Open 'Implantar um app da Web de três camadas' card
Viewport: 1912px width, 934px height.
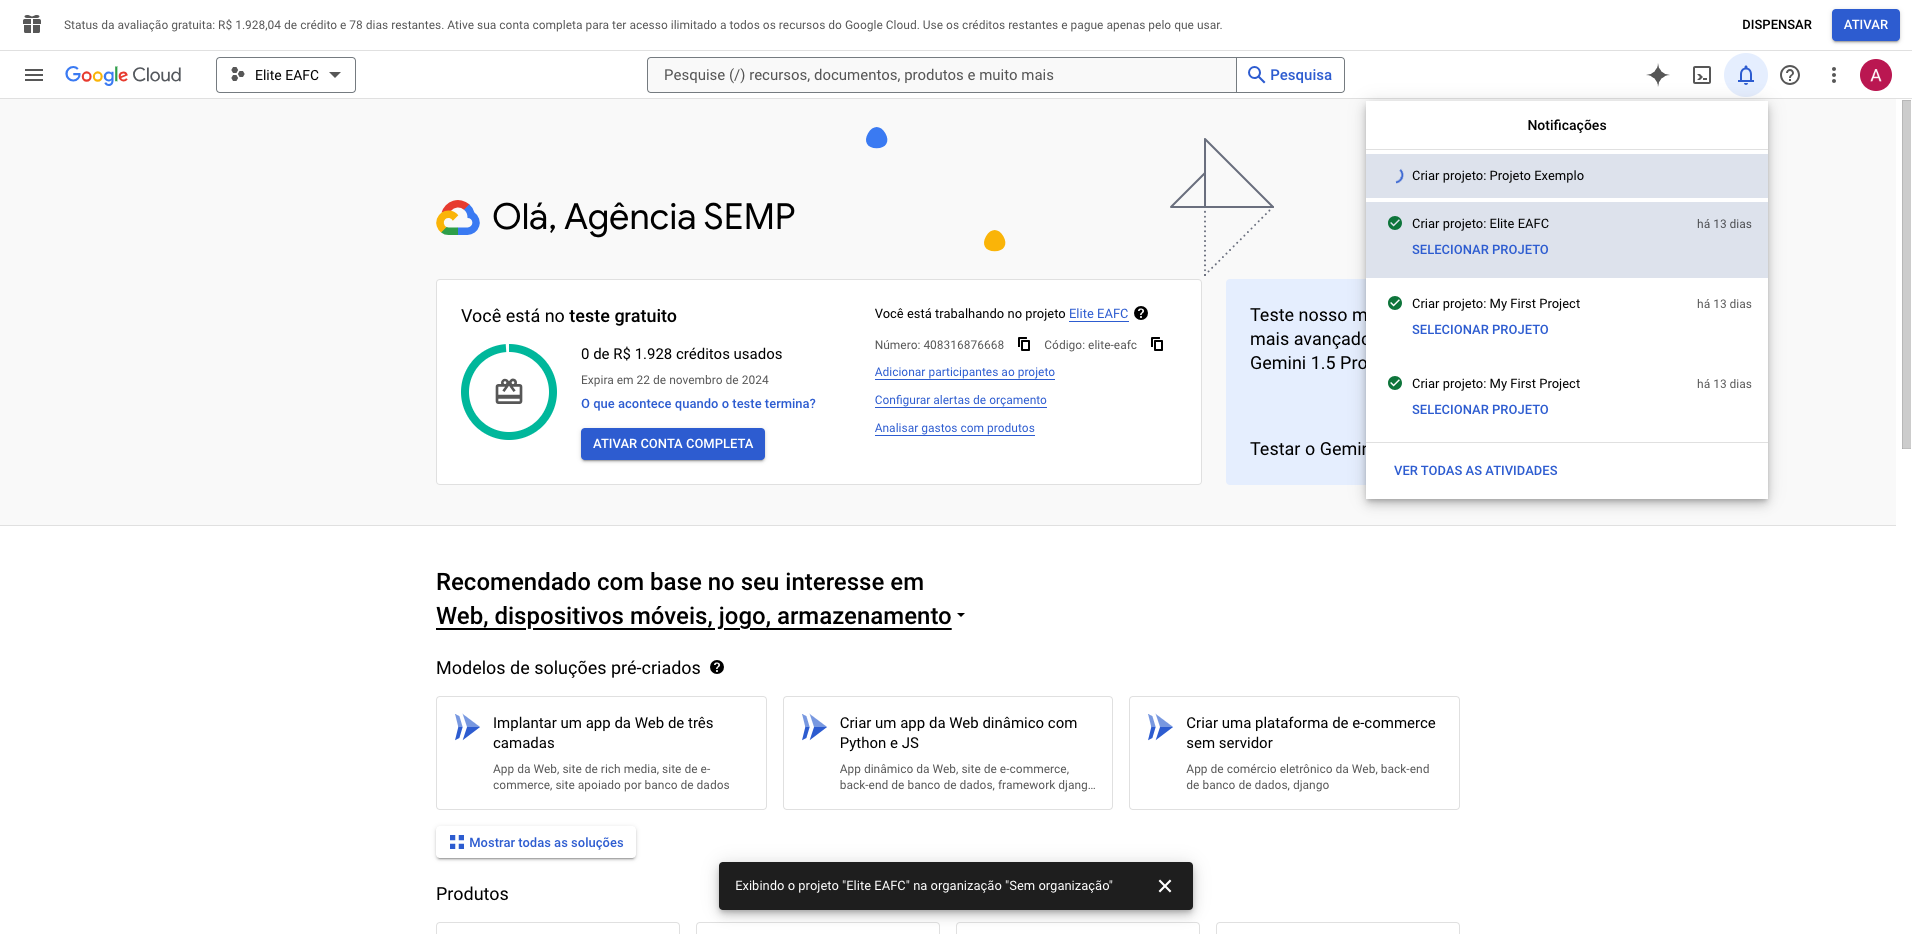[601, 753]
